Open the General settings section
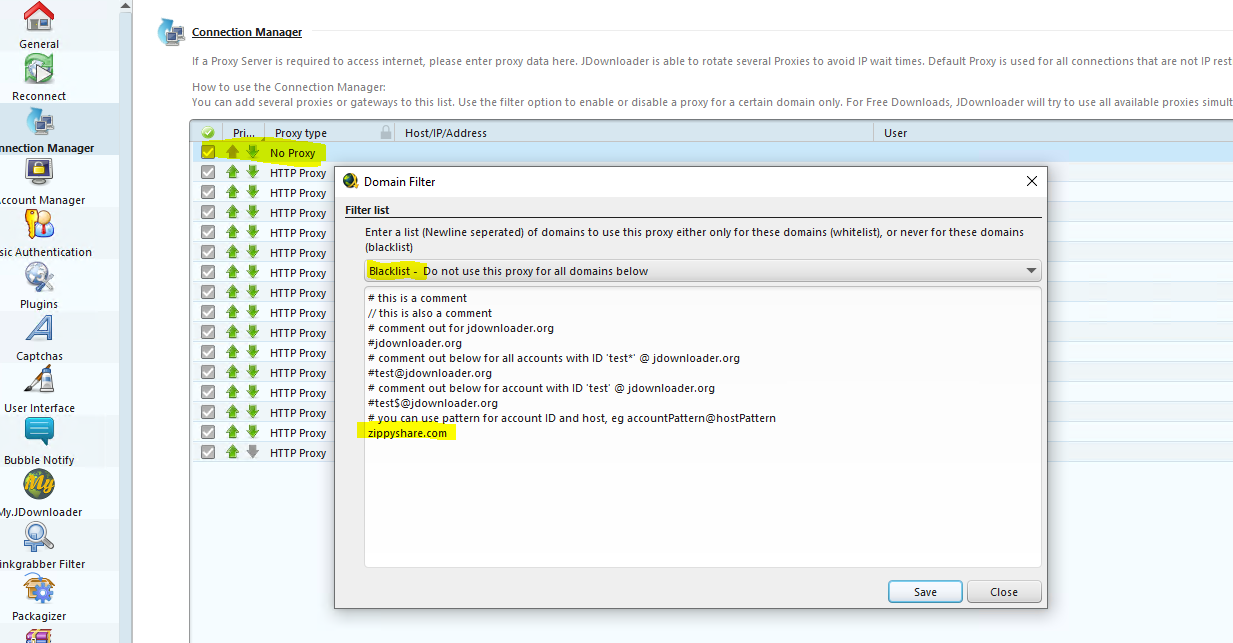The image size is (1233, 643). coord(39,25)
